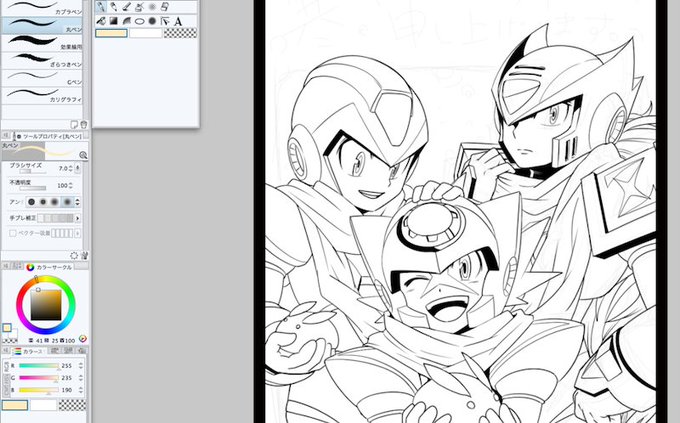680x423 pixels.
Task: Adjust the brush size stepper arrows
Action: tap(71, 168)
